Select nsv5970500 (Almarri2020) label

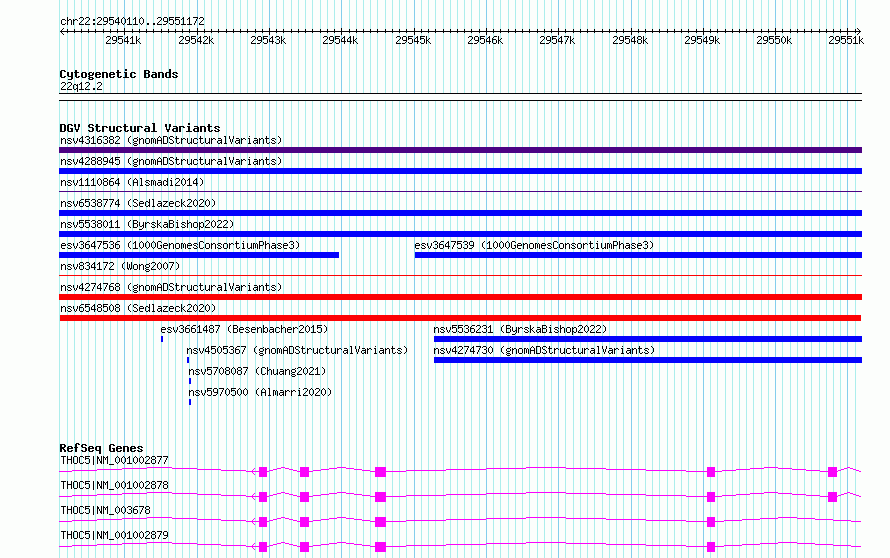260,392
